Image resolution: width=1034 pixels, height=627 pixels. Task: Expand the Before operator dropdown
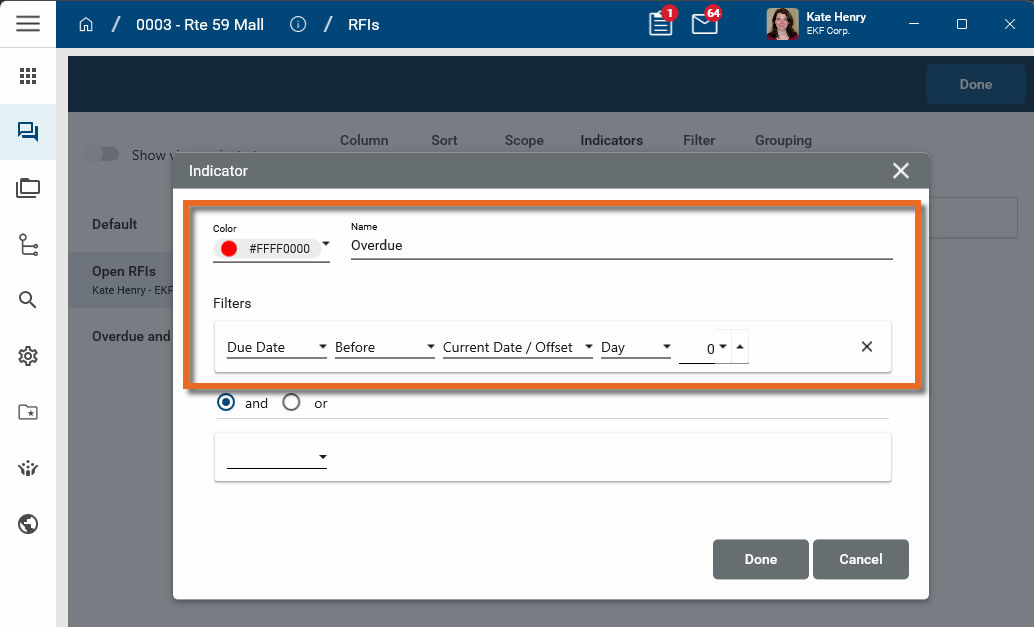385,347
